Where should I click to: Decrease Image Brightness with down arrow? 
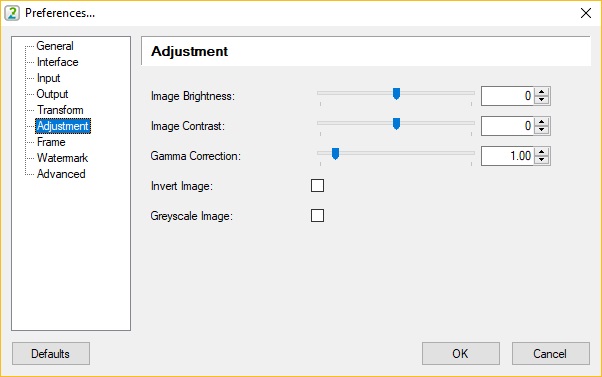[542, 100]
